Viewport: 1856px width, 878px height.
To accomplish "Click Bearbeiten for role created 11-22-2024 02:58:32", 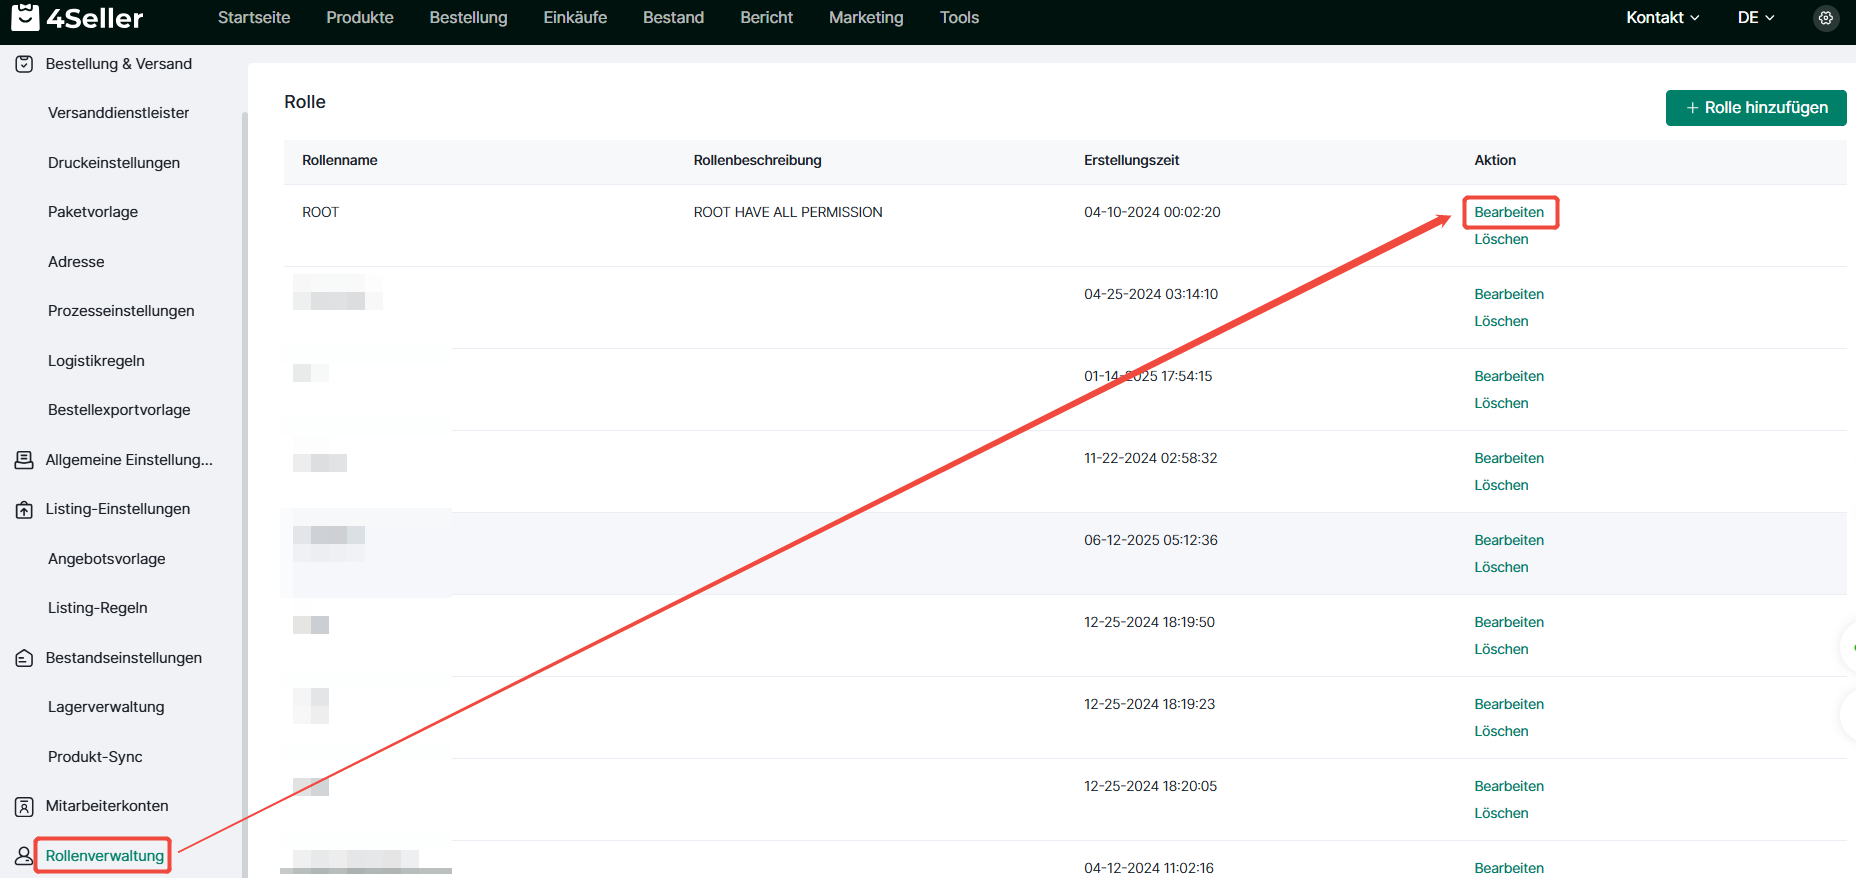I will (1509, 458).
